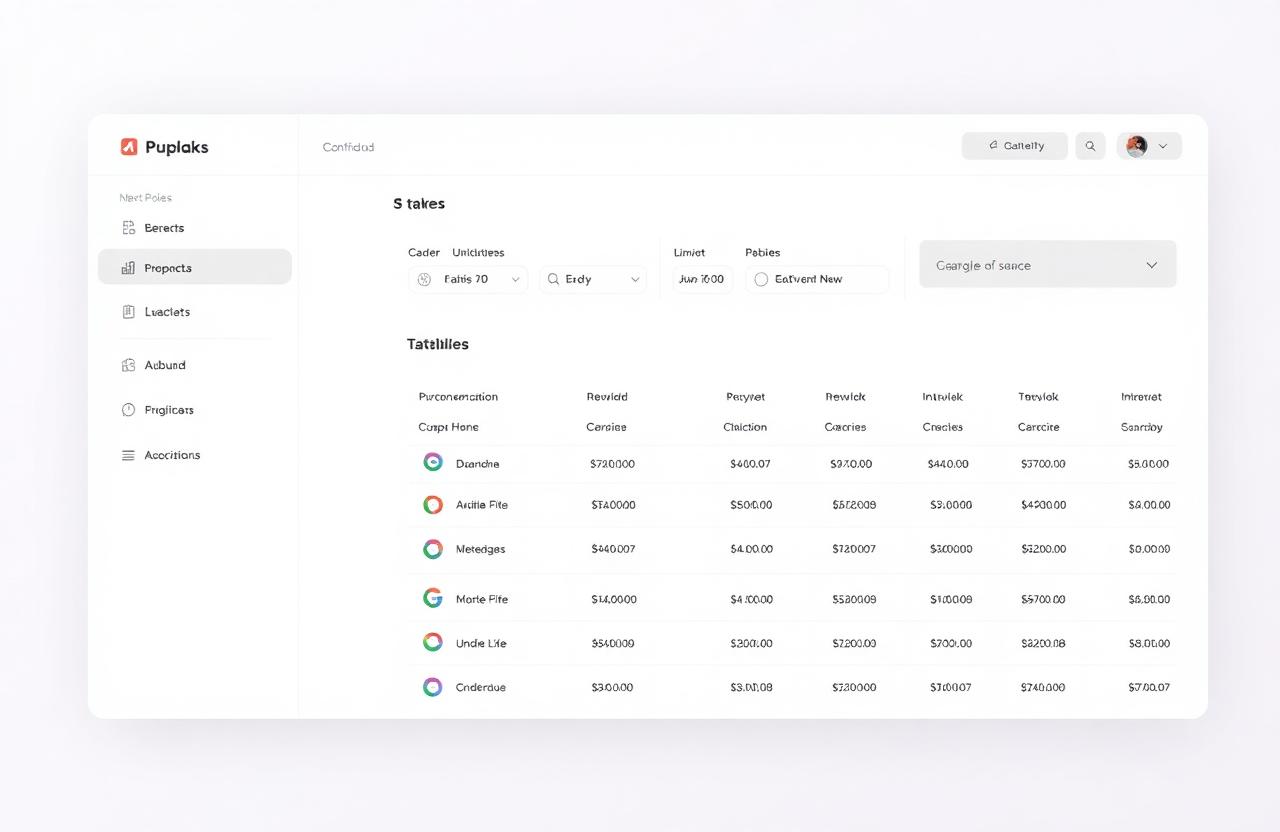Click the Aritle Fite row logo icon
This screenshot has height=832, width=1280.
[x=432, y=505]
